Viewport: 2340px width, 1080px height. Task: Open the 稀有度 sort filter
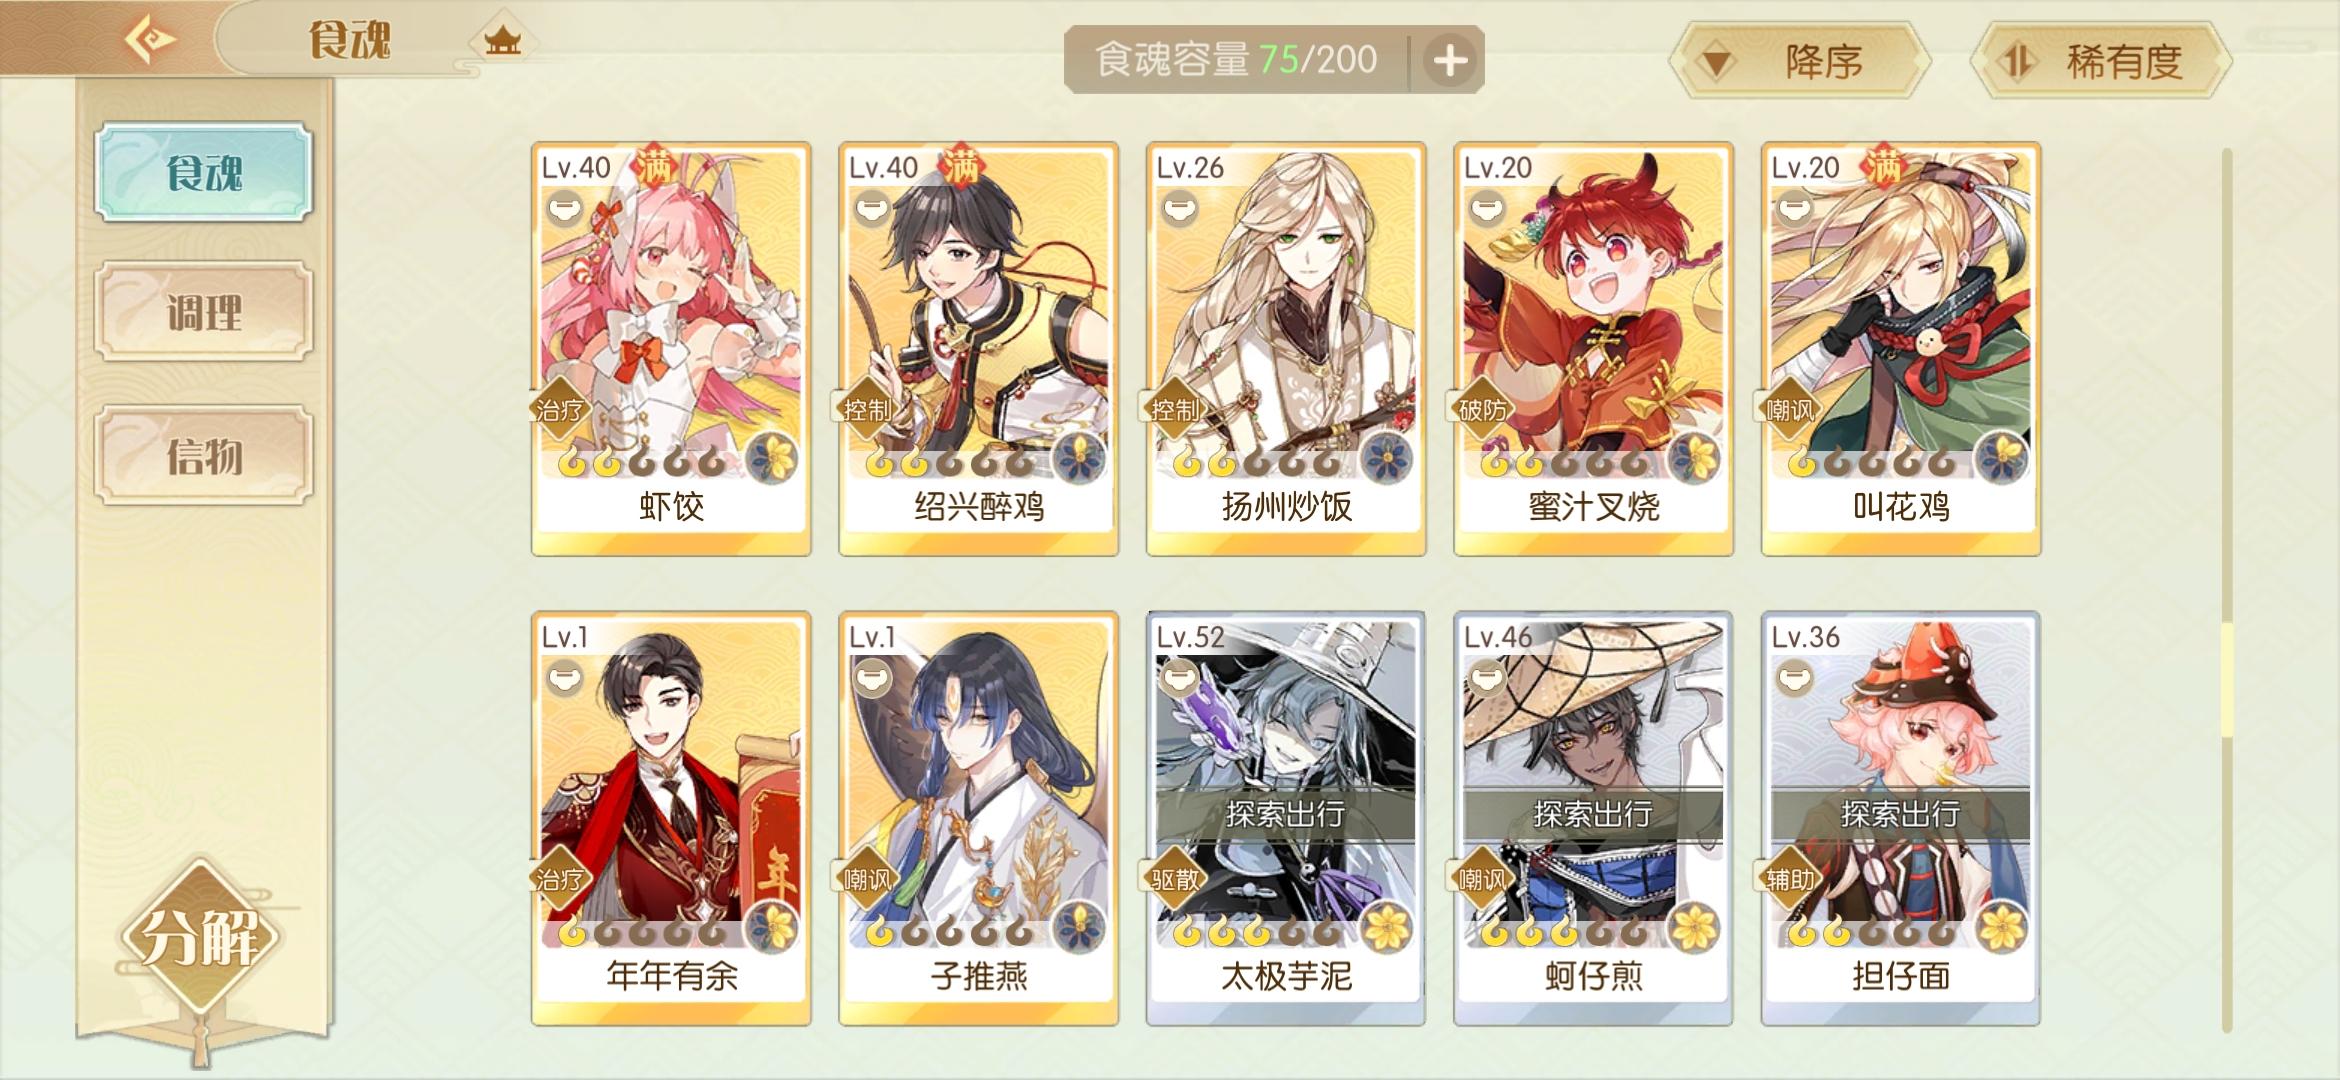(x=2100, y=61)
